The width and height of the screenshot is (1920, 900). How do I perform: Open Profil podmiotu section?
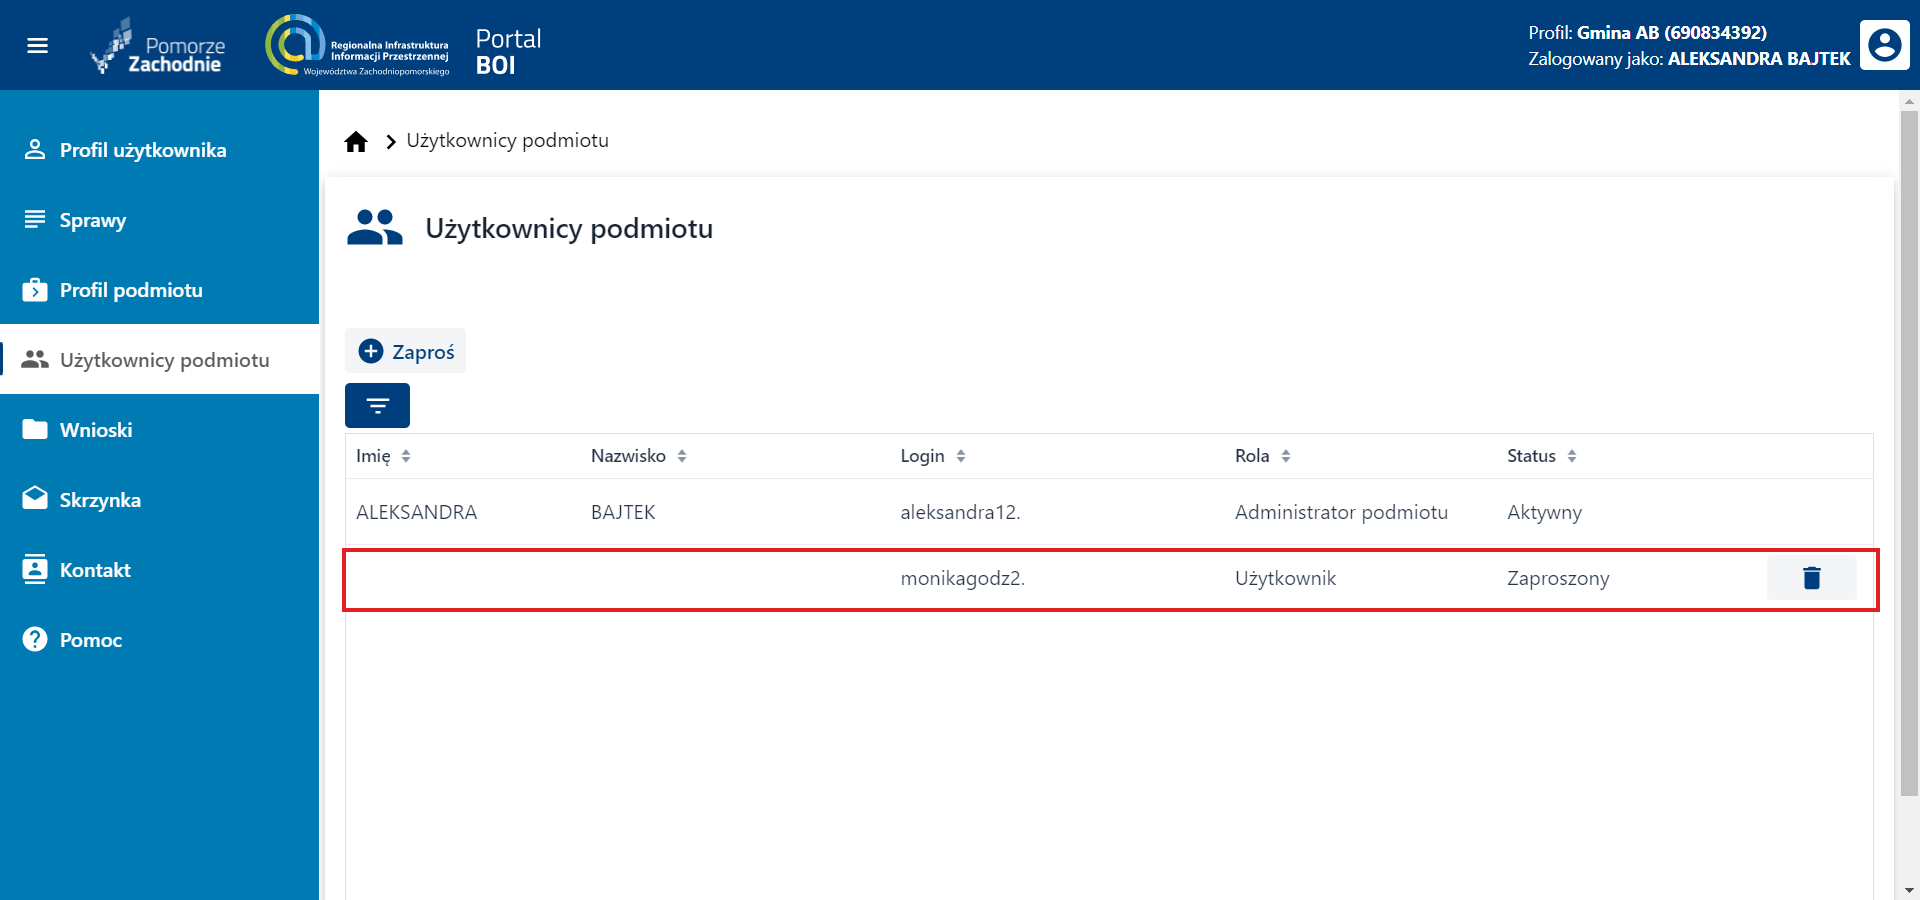(131, 290)
